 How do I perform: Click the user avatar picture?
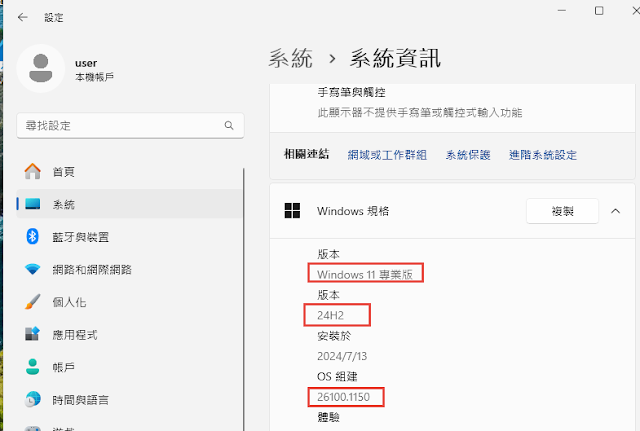pyautogui.click(x=40, y=68)
